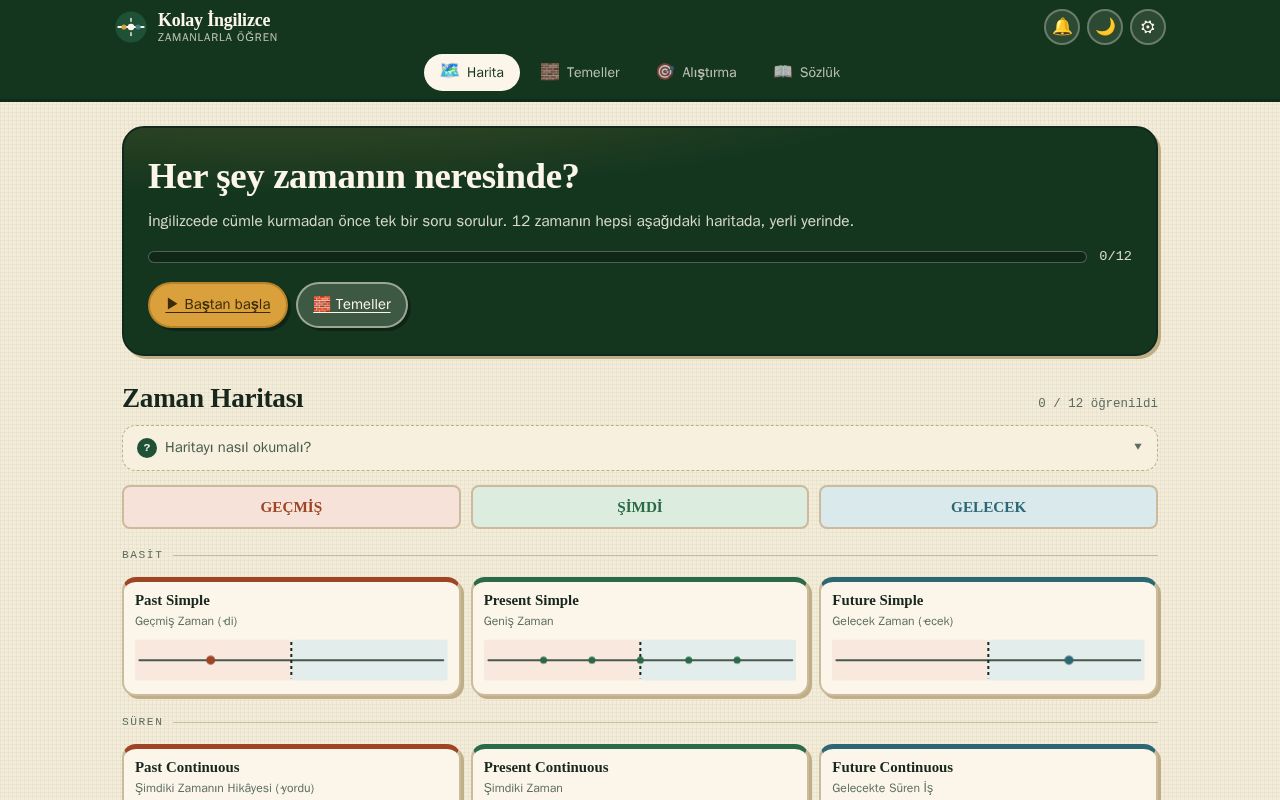The image size is (1280, 800).
Task: Open the Alıştırma tab
Action: pos(696,72)
